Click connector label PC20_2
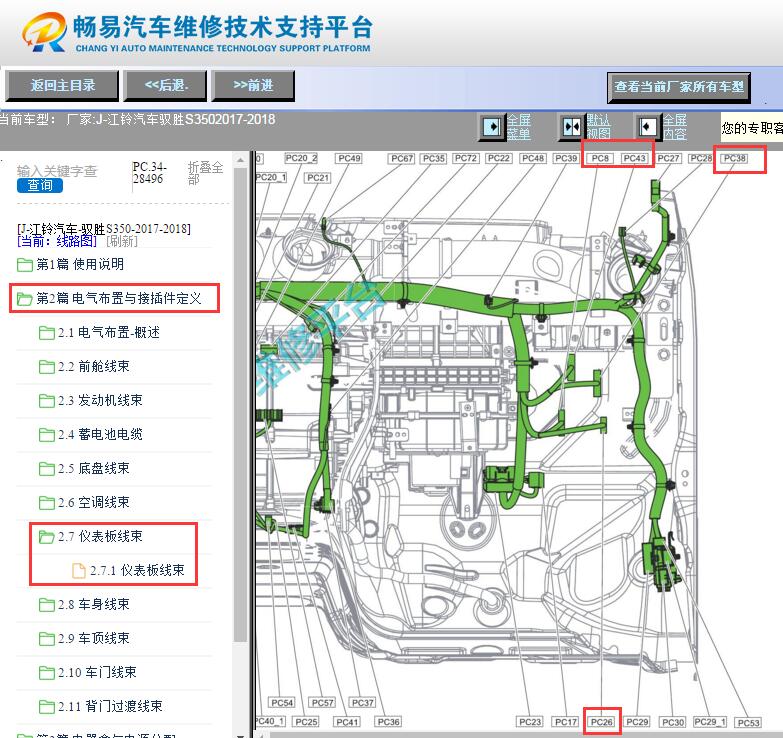Image resolution: width=783 pixels, height=738 pixels. (x=301, y=158)
